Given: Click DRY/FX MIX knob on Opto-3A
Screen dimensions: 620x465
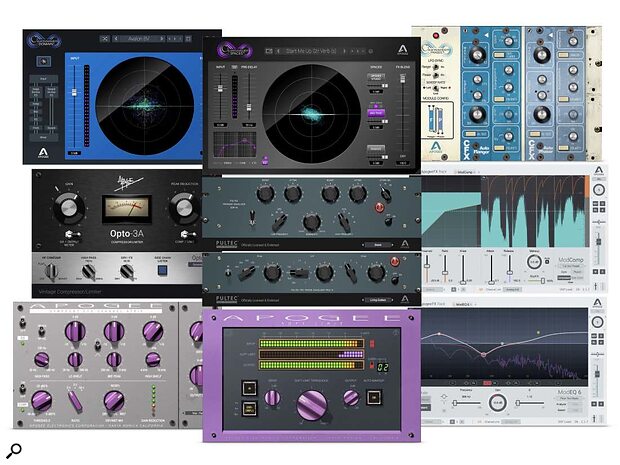Looking at the screenshot, I should (x=127, y=272).
